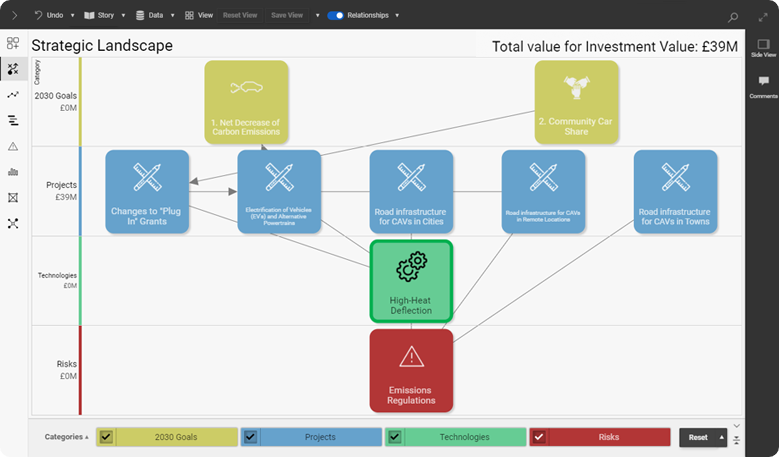Open the search magnifier icon
The width and height of the screenshot is (779, 457).
coord(733,16)
